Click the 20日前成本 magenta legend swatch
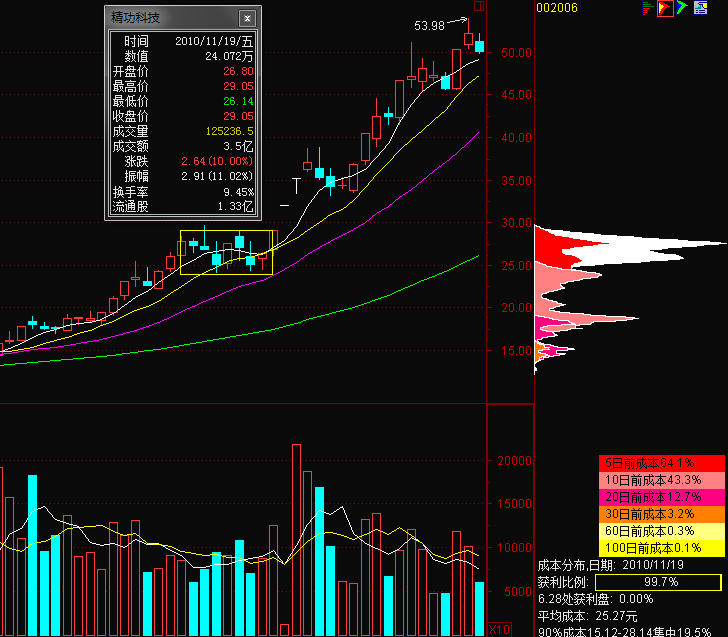728x637 pixels. click(x=662, y=497)
